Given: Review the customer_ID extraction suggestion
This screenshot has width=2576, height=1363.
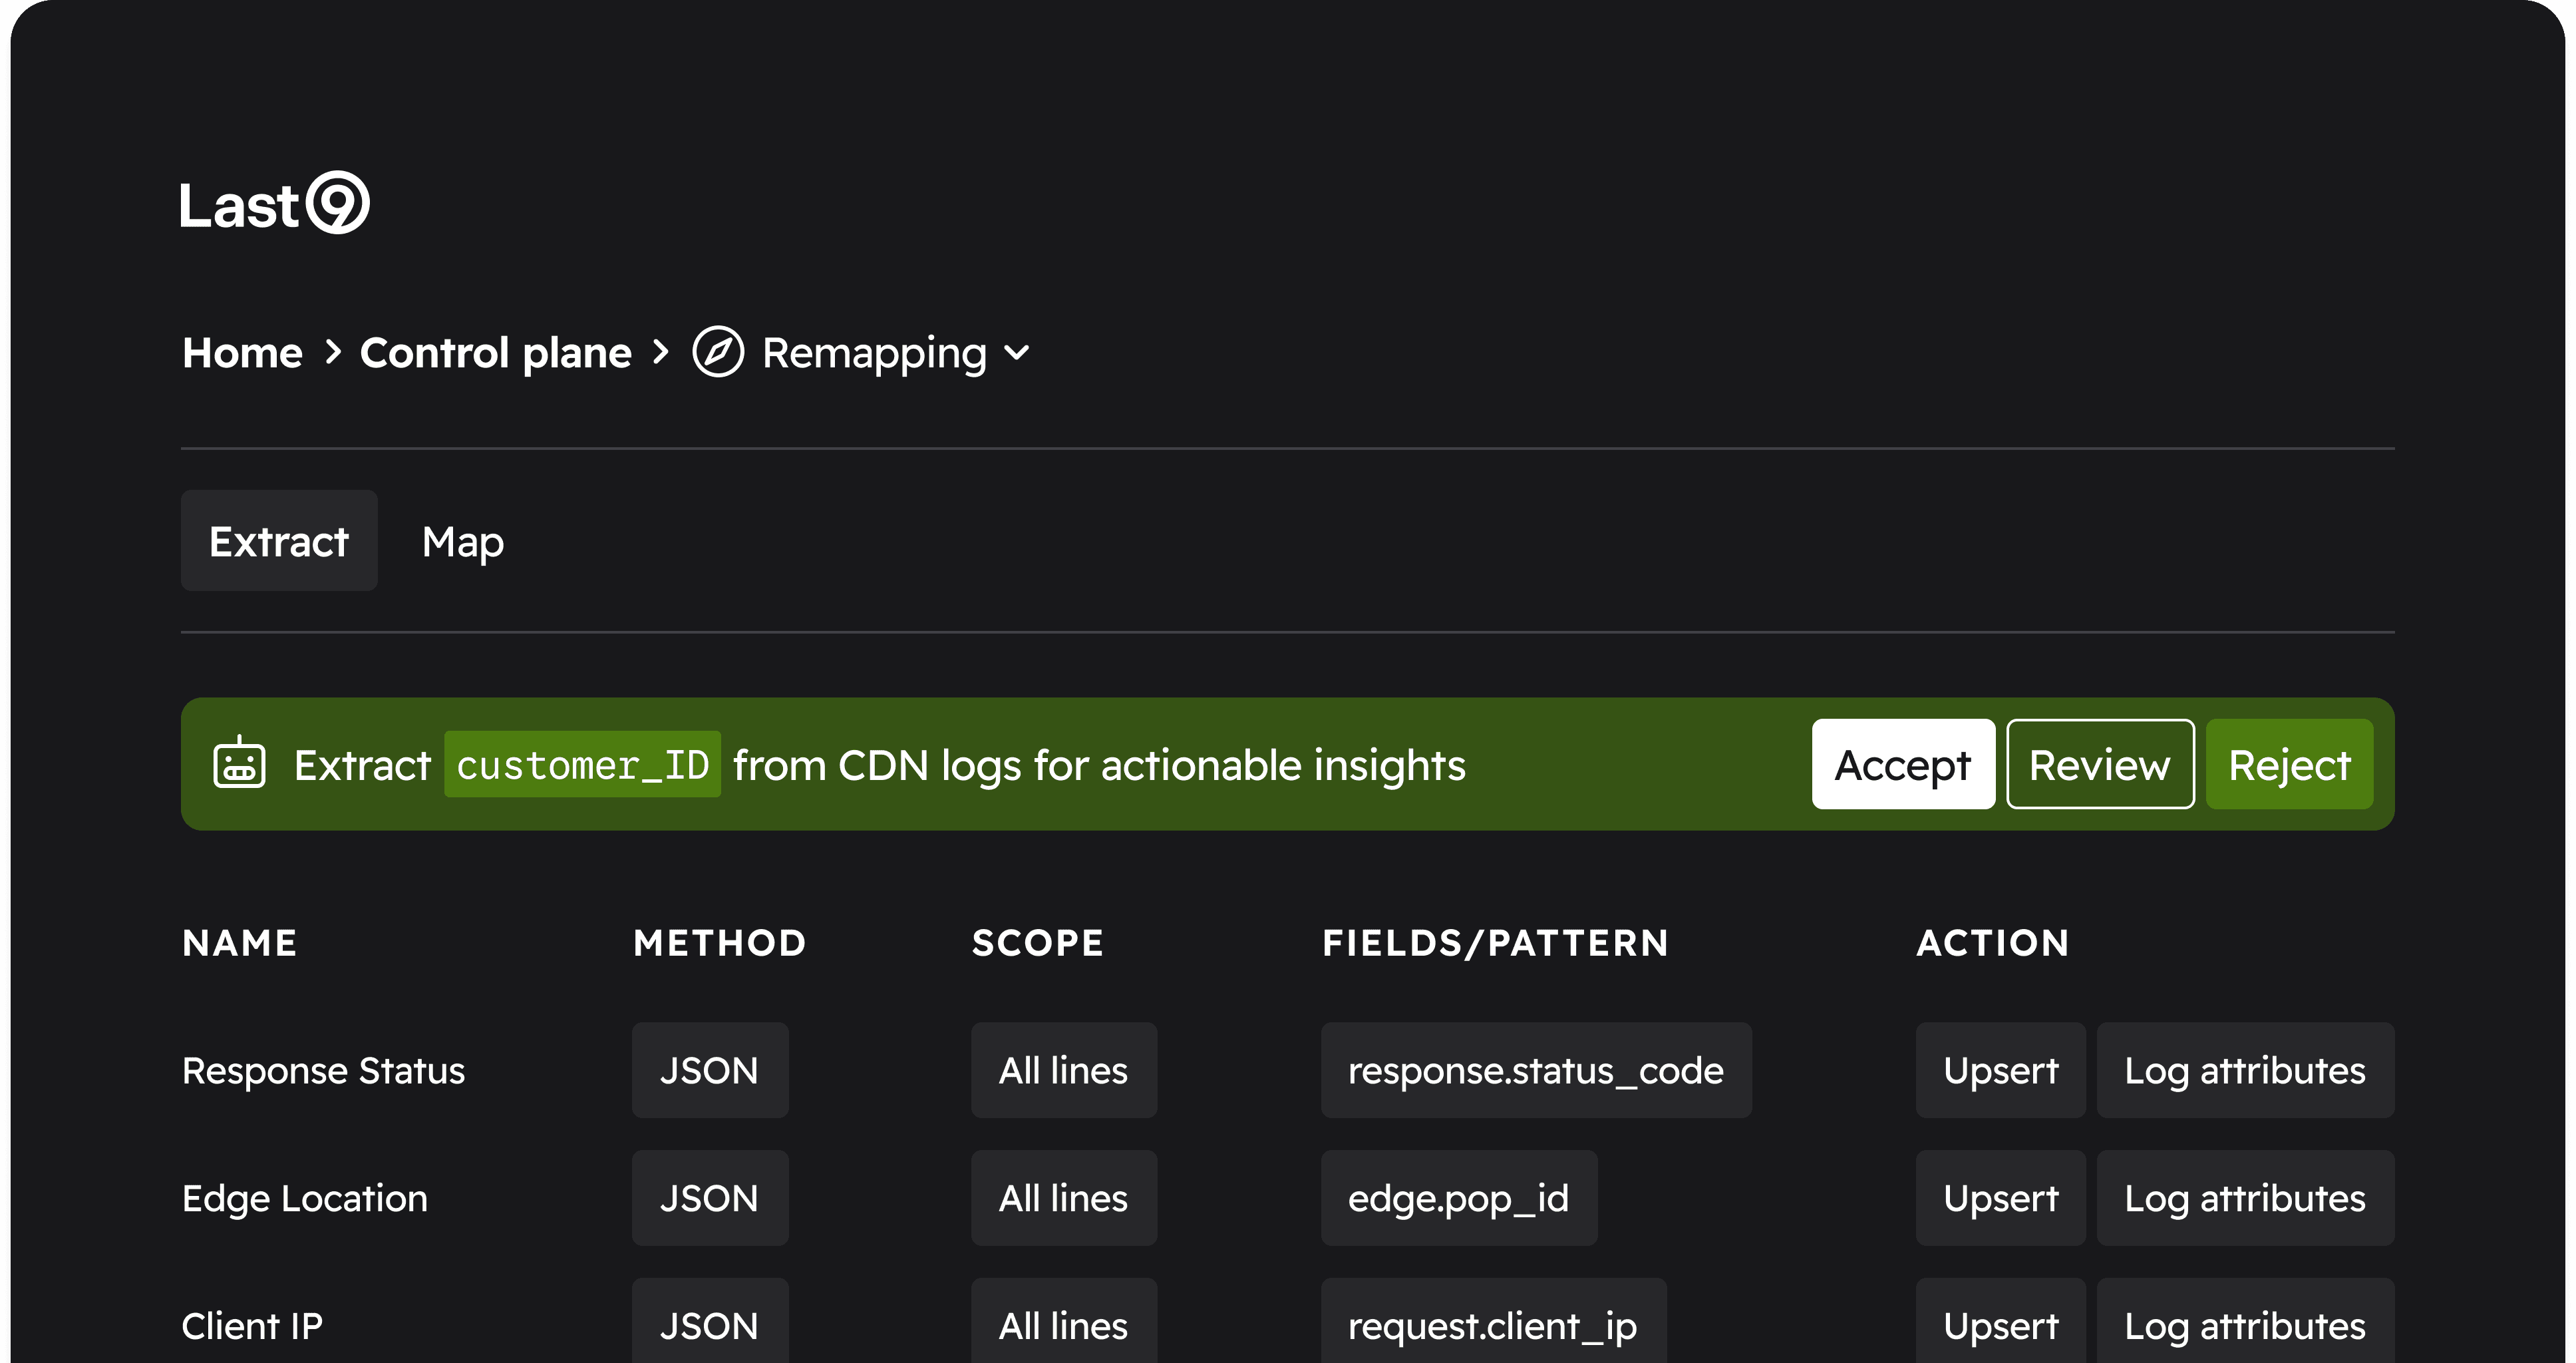Looking at the screenshot, I should pyautogui.click(x=2099, y=765).
